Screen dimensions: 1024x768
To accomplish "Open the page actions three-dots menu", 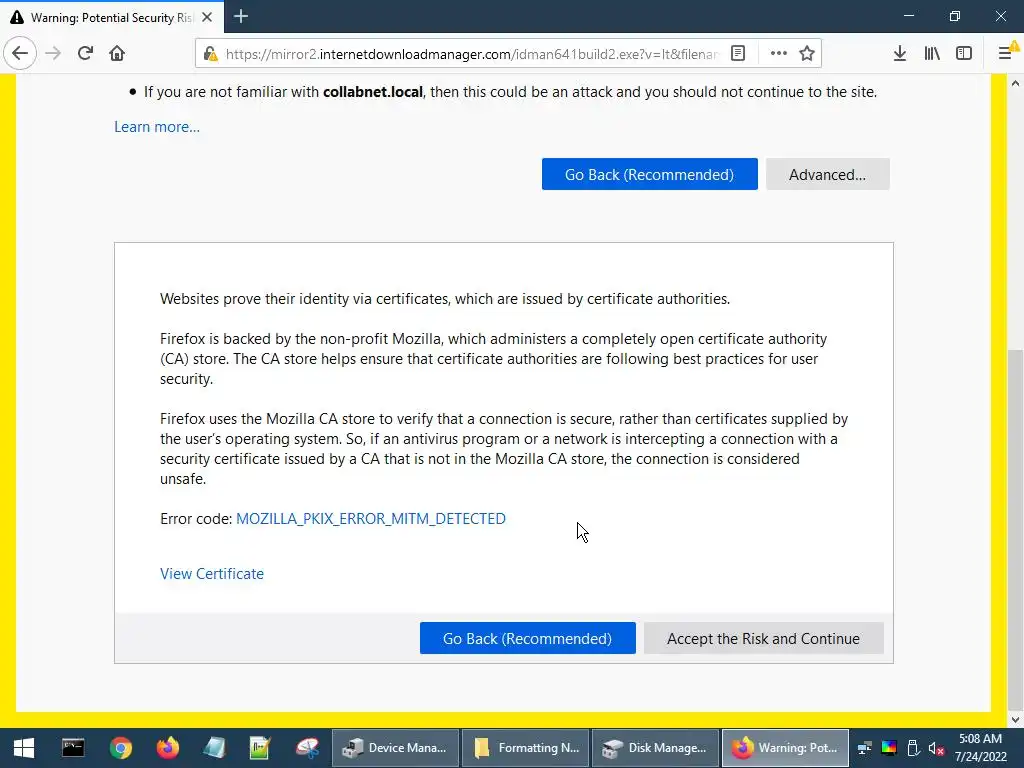I will pos(778,54).
